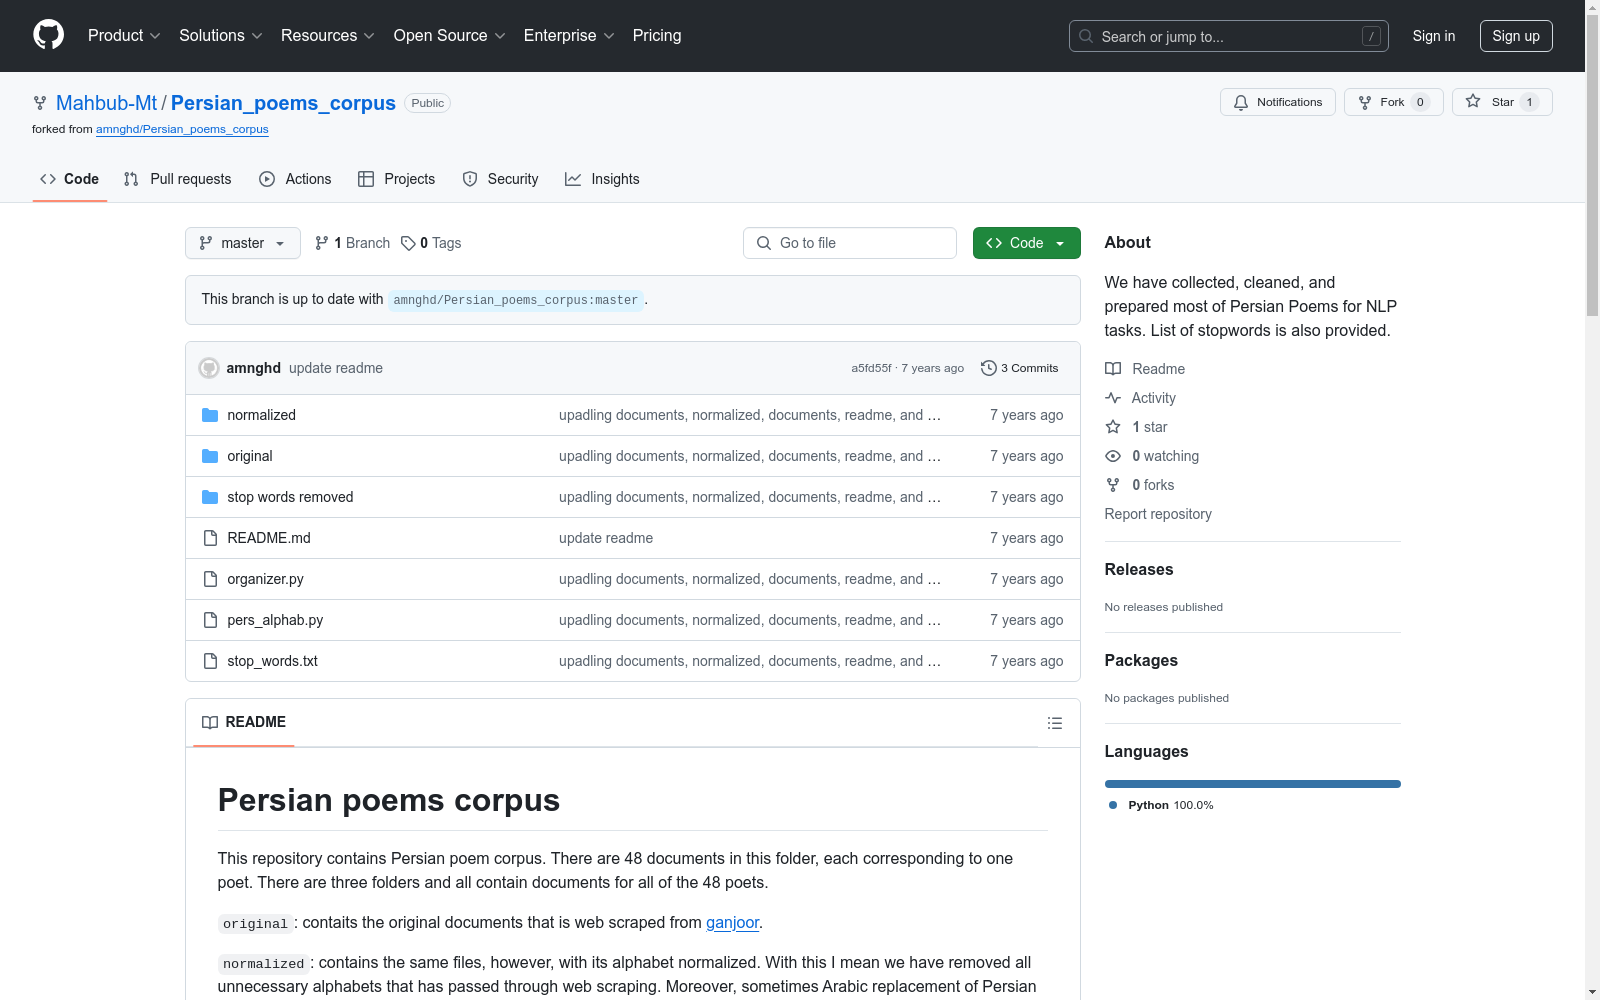
Task: Click the fork icon beside 0 forks
Action: [x=1113, y=485]
